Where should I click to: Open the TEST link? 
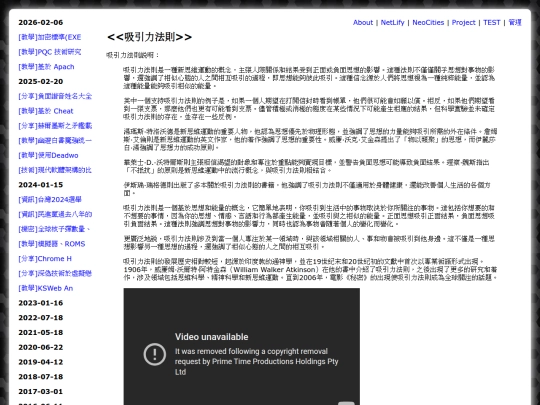tap(491, 22)
